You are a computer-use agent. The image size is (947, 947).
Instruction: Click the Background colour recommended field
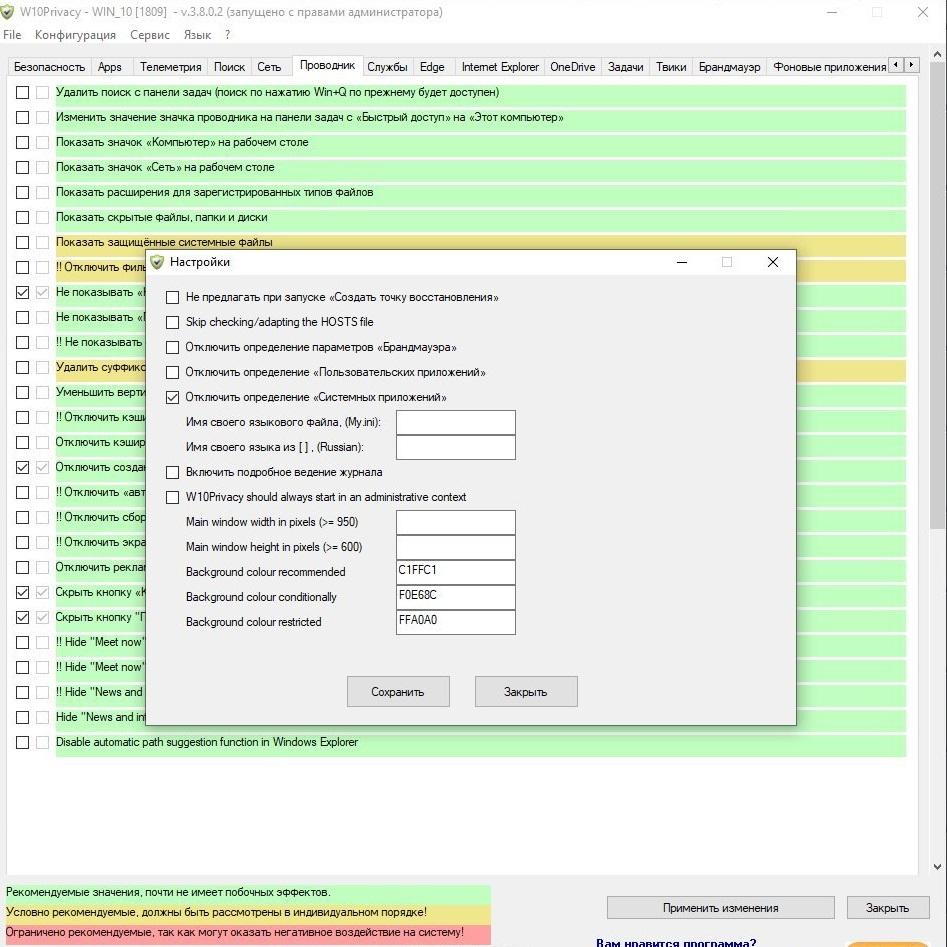[x=455, y=572]
